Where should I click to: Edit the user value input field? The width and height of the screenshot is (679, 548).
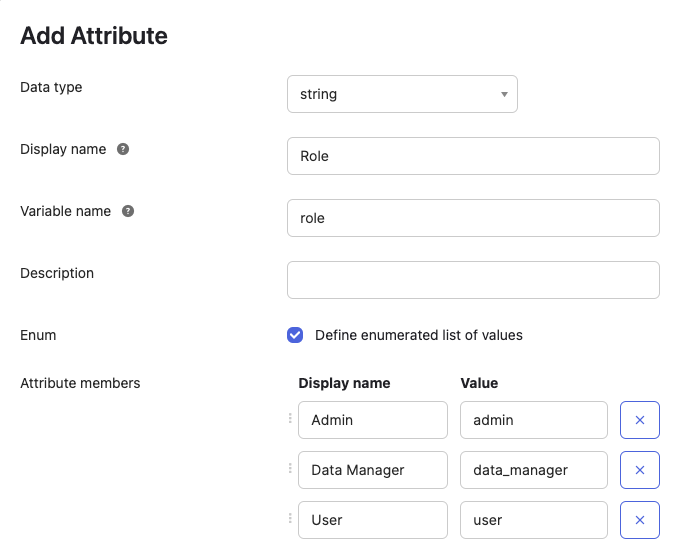[x=533, y=520]
